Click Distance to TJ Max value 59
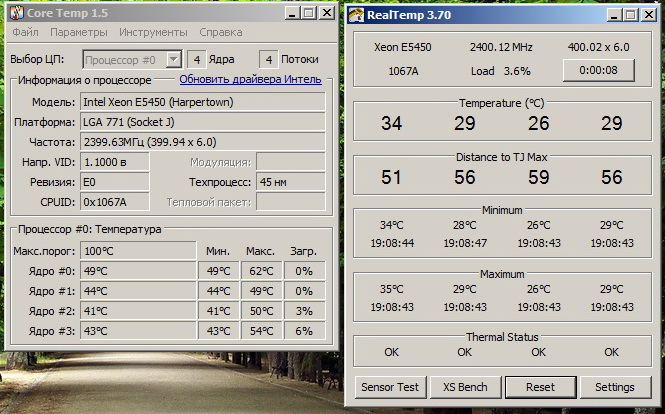The width and height of the screenshot is (665, 414). point(539,177)
